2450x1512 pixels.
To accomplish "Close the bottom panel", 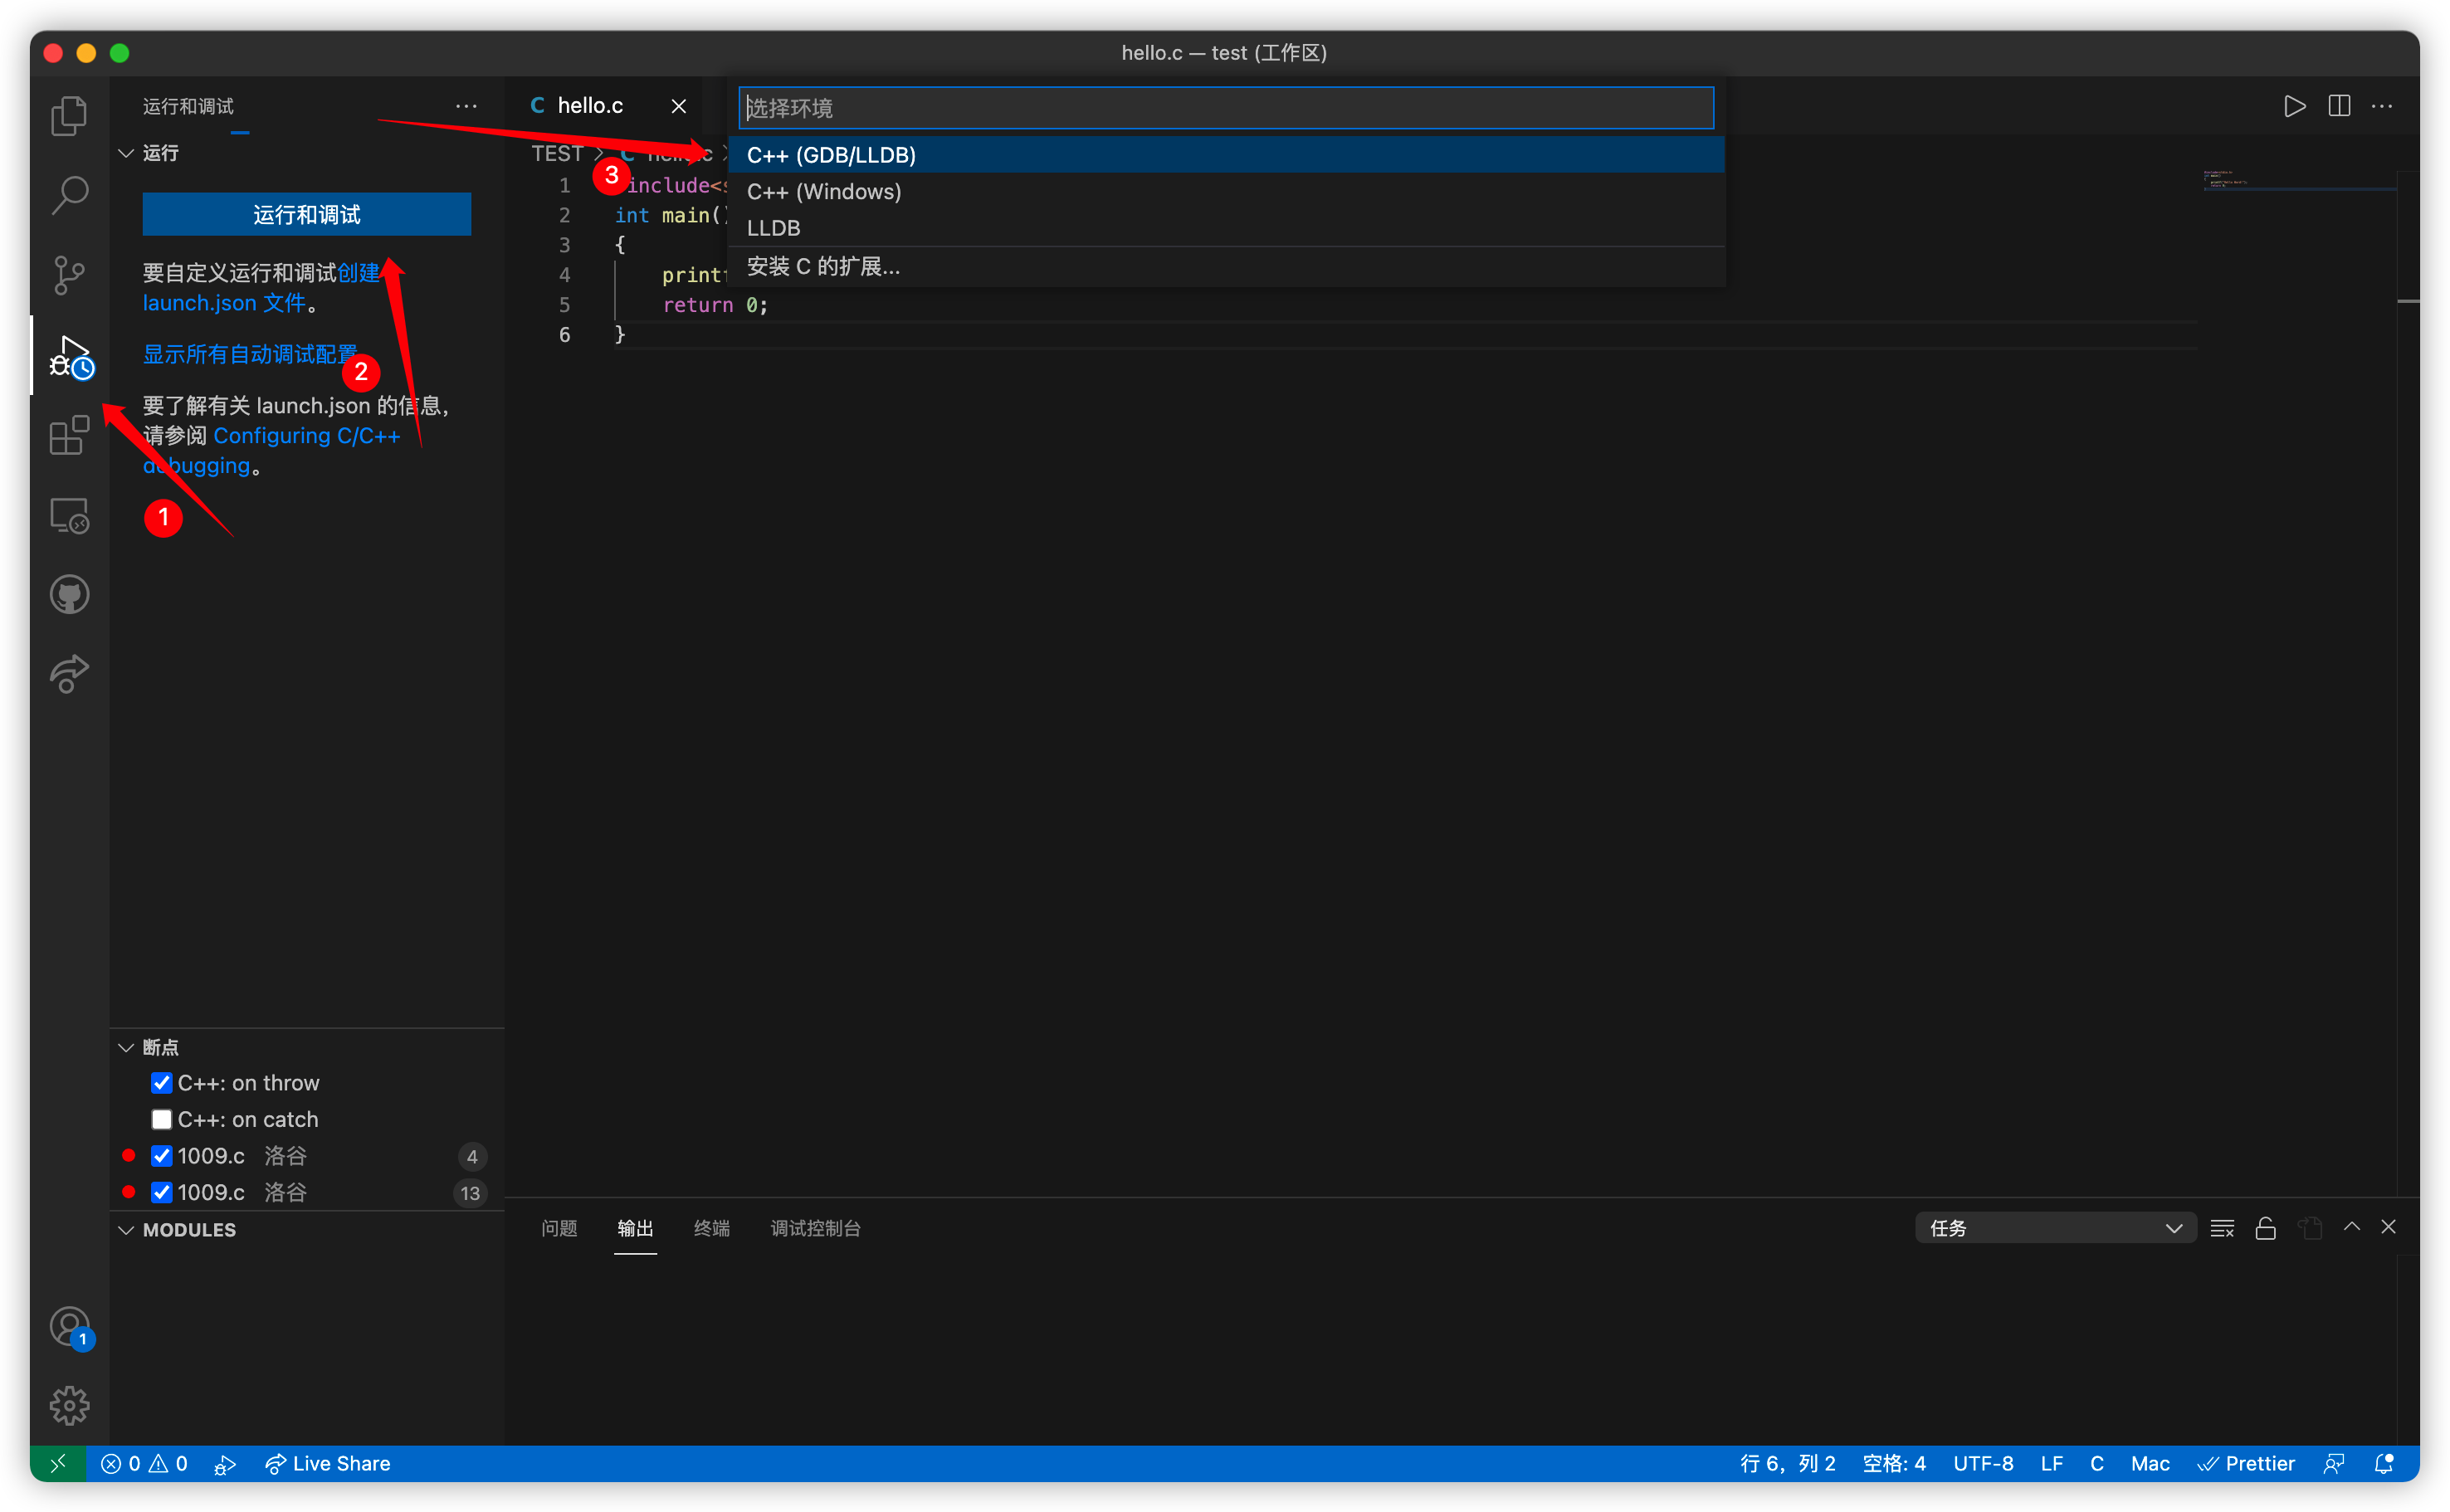I will [2388, 1227].
